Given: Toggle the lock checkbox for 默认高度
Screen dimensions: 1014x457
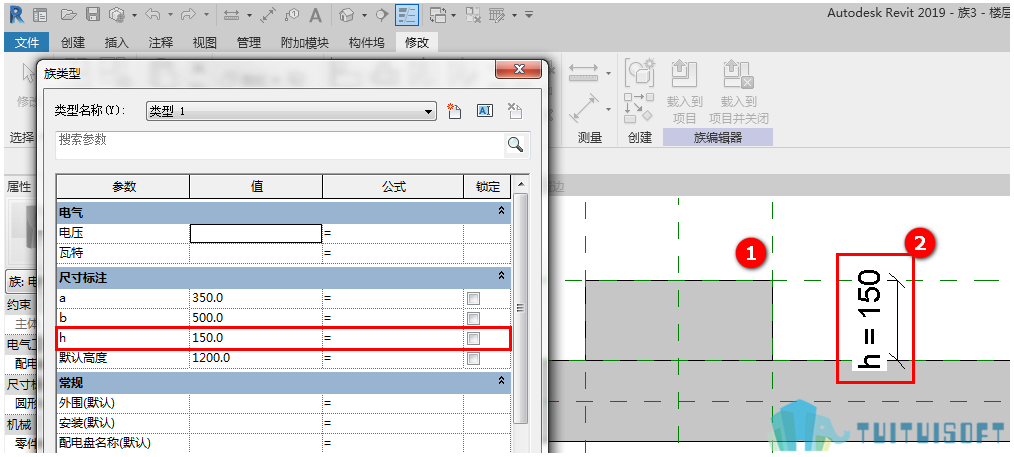Looking at the screenshot, I should point(474,359).
